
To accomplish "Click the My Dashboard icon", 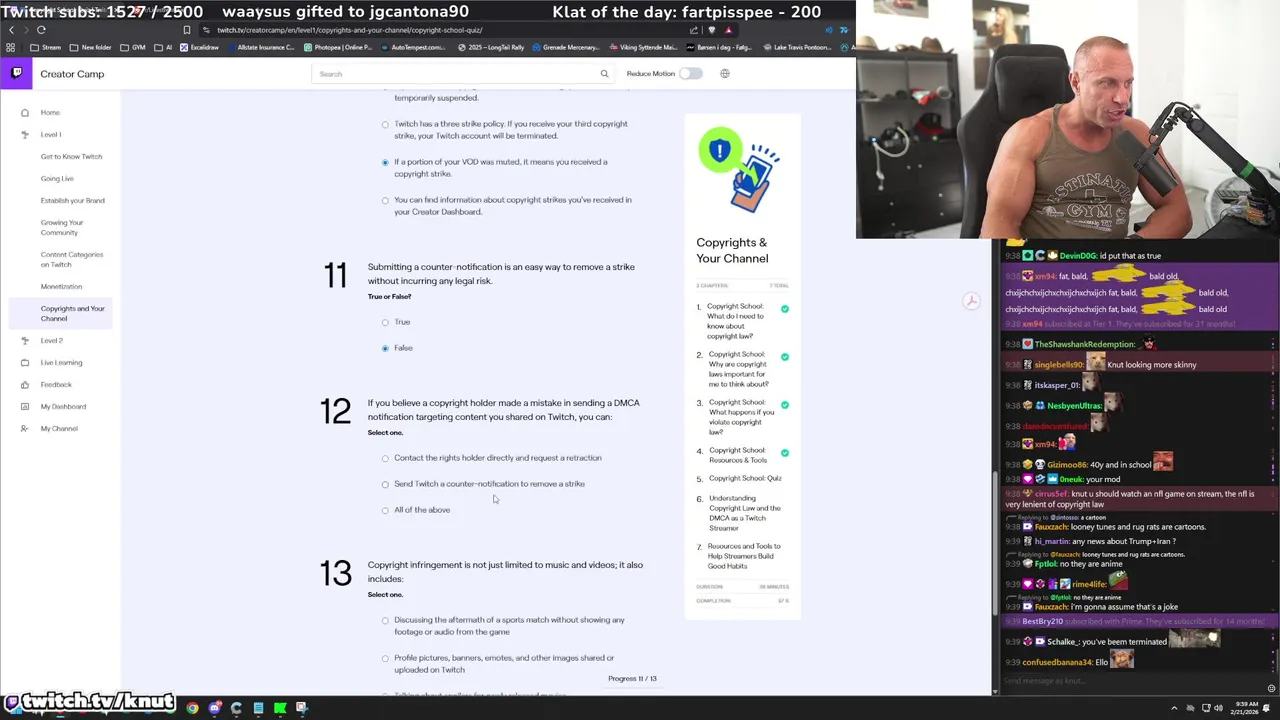I will [25, 406].
